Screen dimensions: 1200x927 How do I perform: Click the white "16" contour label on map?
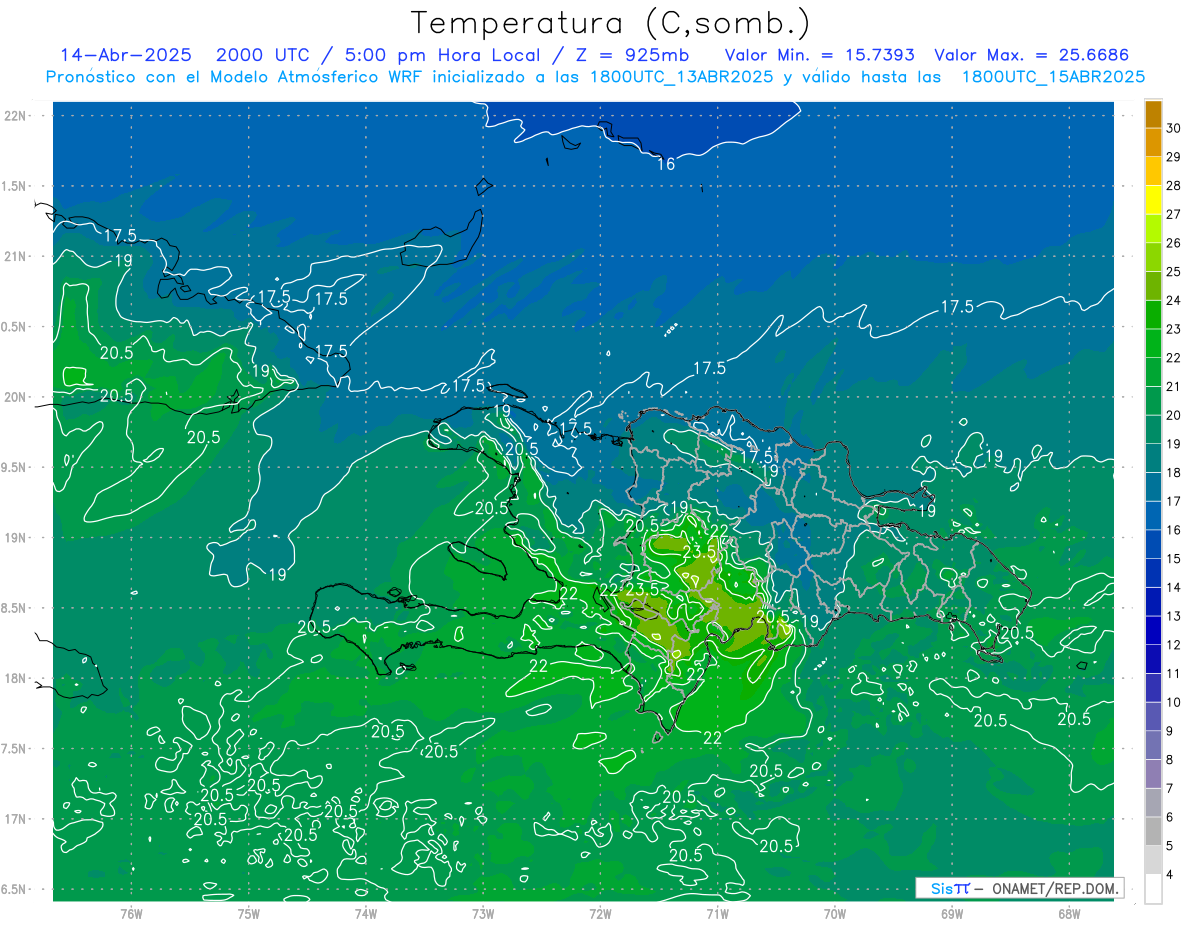point(666,164)
